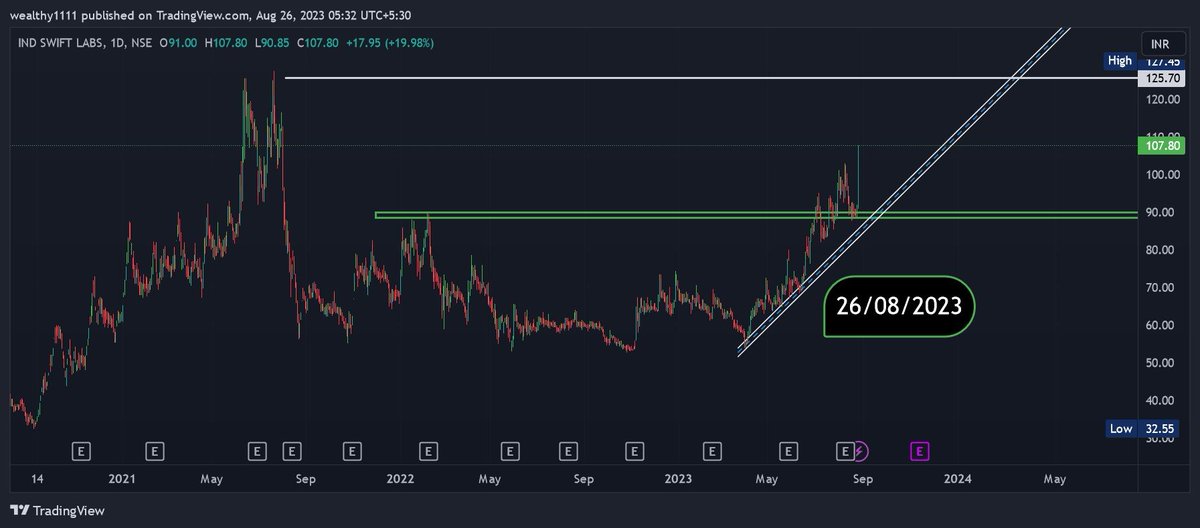
Task: Click the green 107.80 current price label
Action: [x=1161, y=146]
